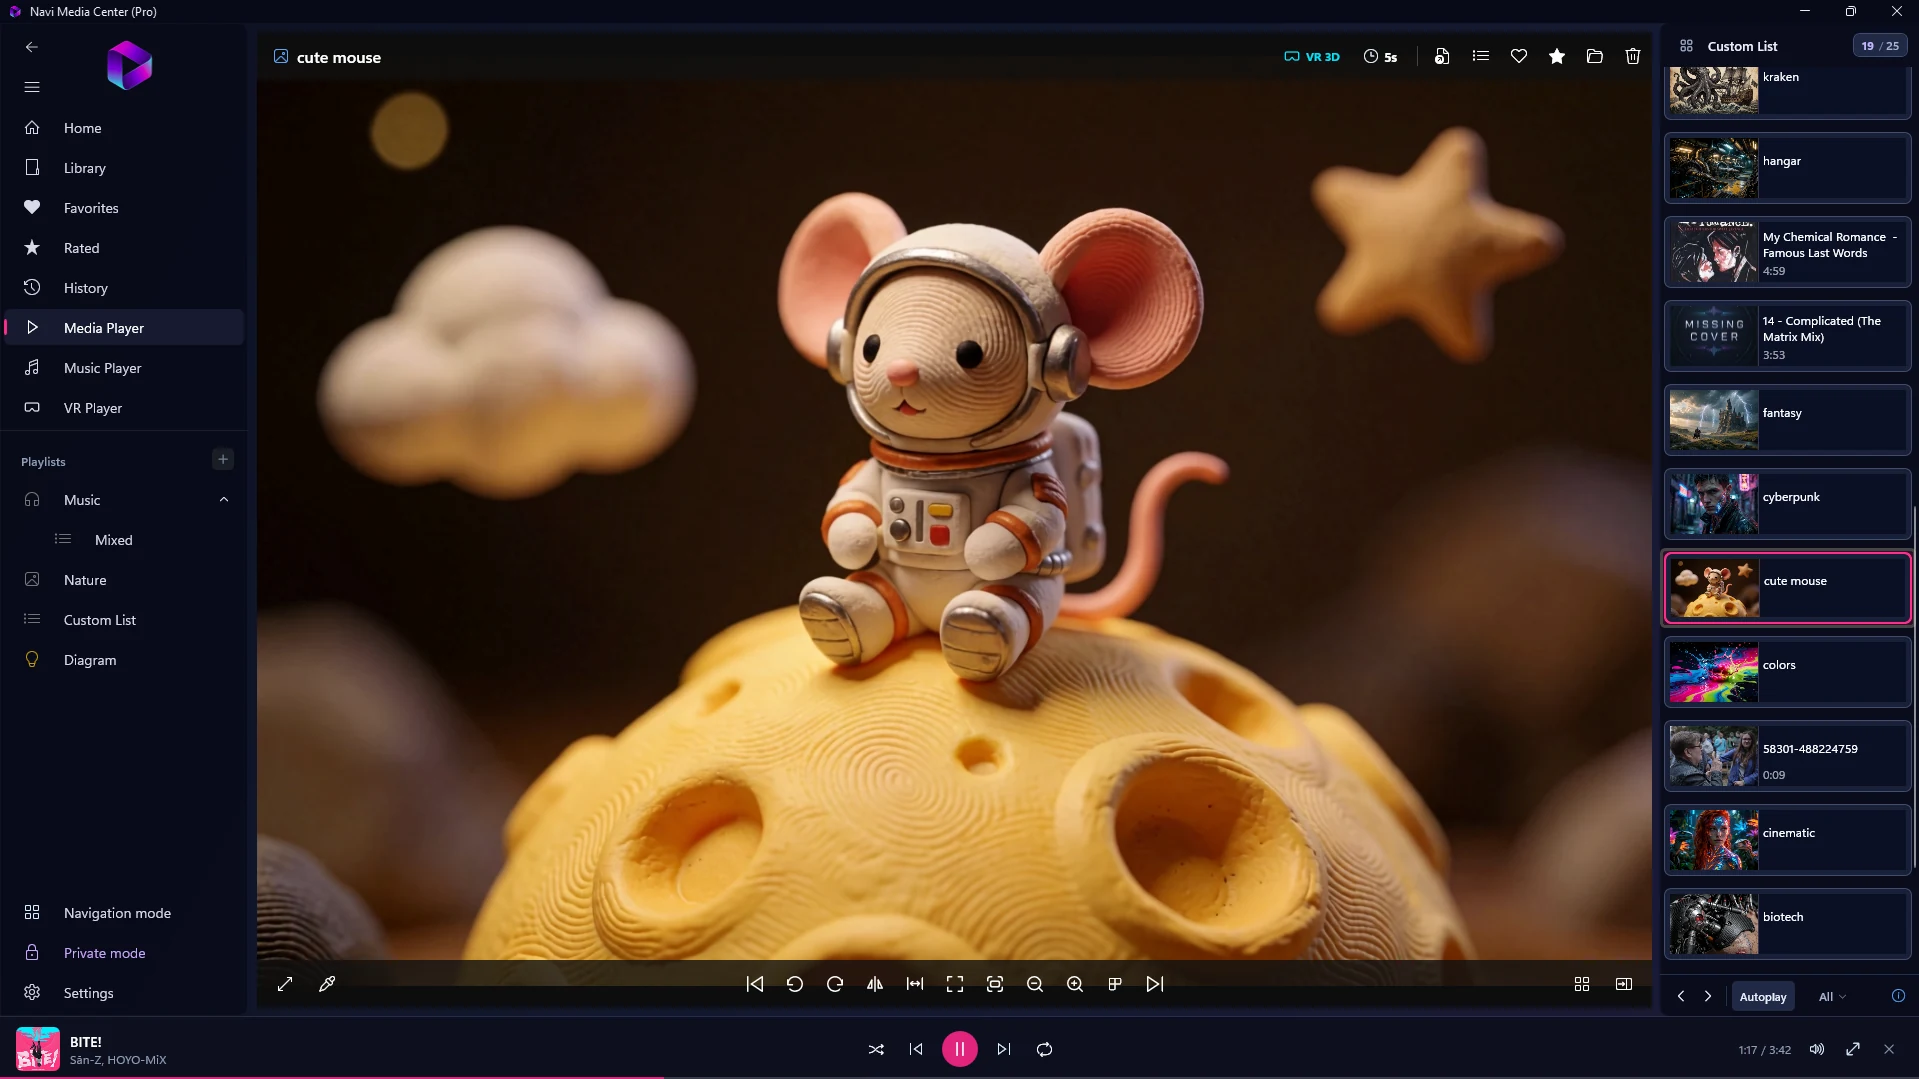Mute the music volume
1919x1079 pixels.
tap(1816, 1049)
